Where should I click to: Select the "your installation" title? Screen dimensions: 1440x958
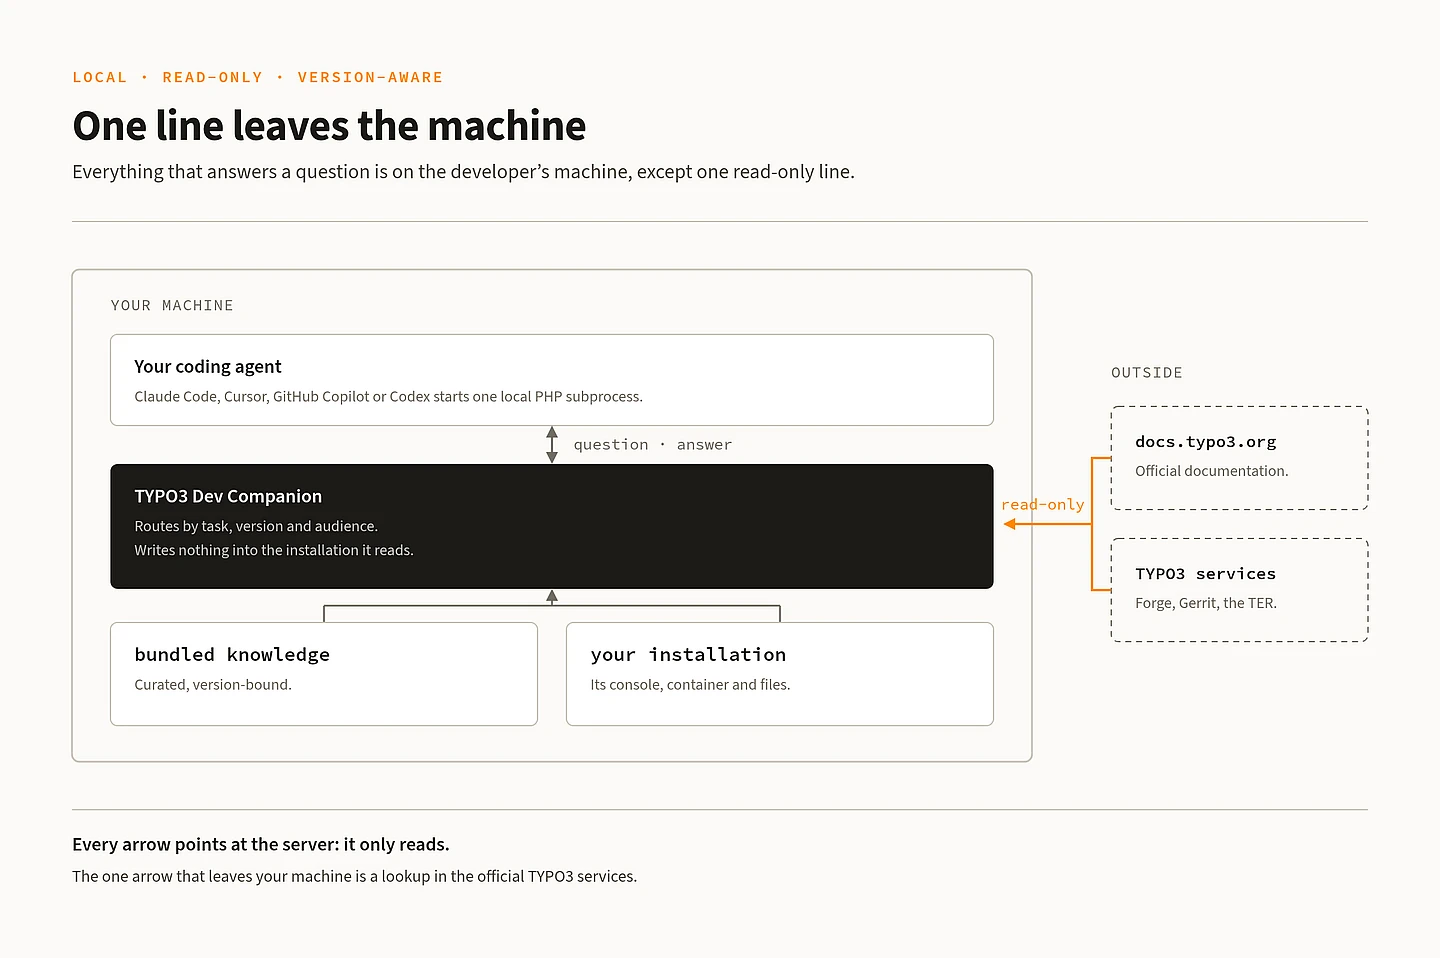click(688, 655)
